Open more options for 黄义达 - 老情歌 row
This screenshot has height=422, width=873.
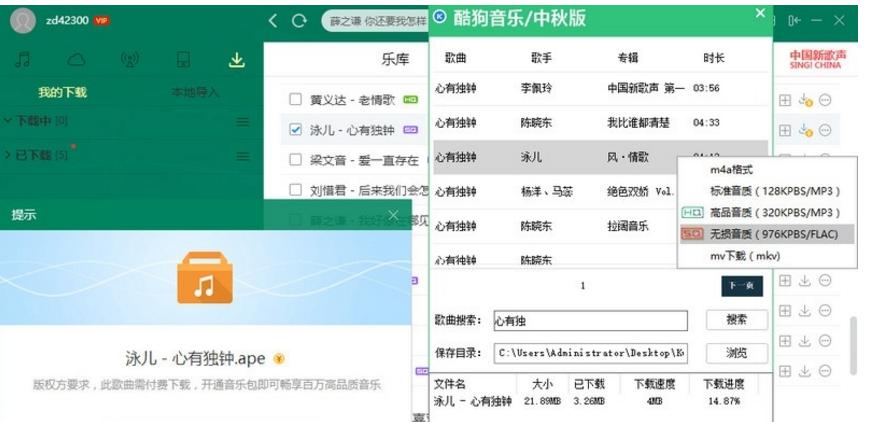[x=825, y=100]
